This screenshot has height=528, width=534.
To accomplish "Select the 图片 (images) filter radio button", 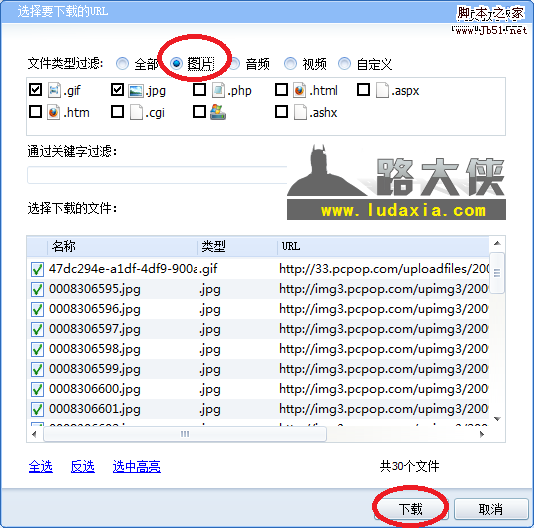I will point(176,63).
